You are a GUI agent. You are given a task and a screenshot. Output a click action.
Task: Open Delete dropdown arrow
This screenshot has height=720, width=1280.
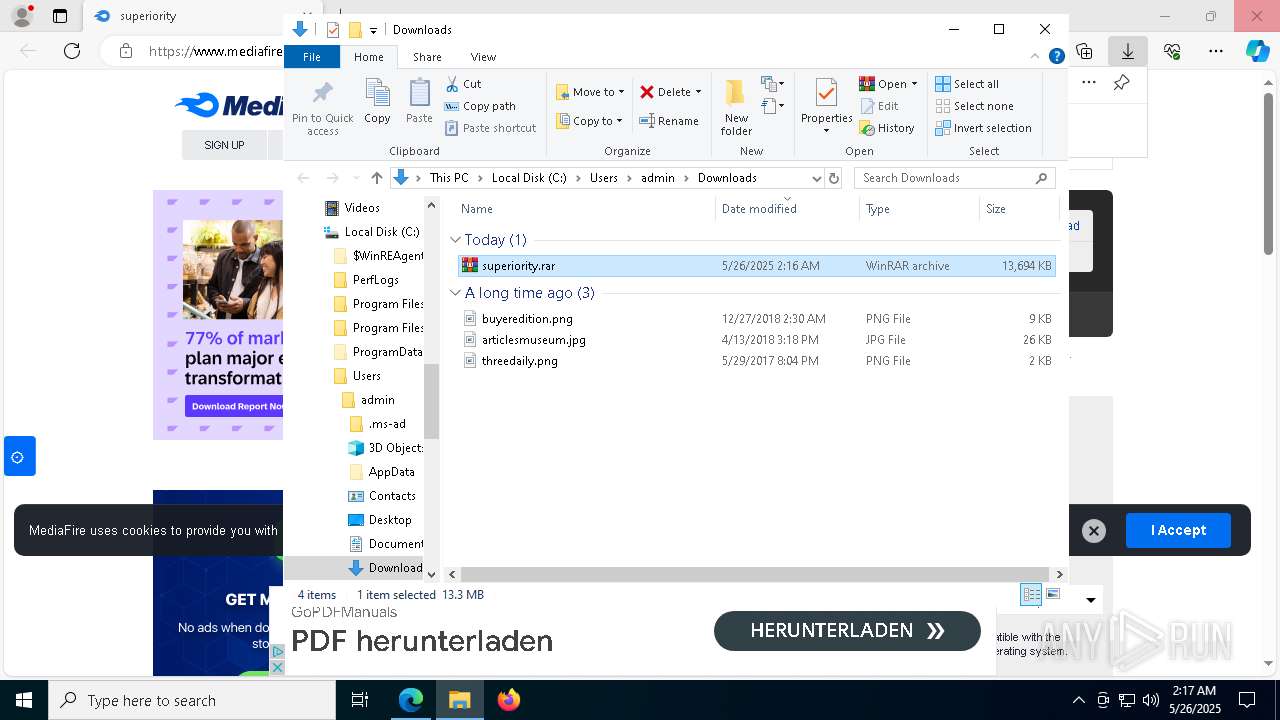698,92
